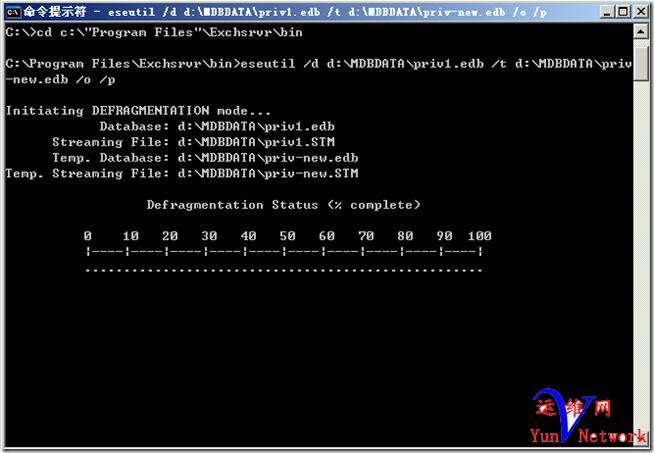The image size is (654, 453).
Task: Click the dotted defragmentation progress bar
Action: pyautogui.click(x=284, y=271)
